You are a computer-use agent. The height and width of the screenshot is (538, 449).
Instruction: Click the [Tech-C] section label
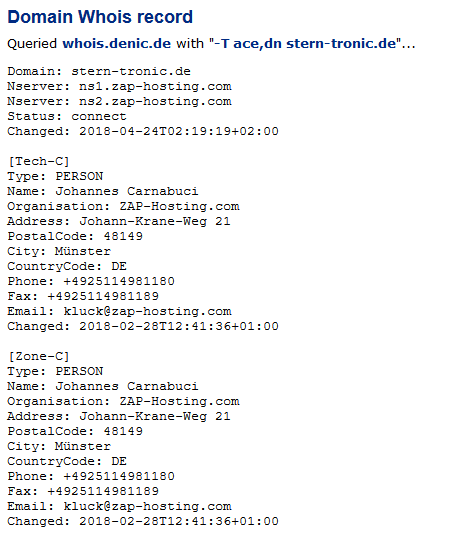tap(38, 161)
